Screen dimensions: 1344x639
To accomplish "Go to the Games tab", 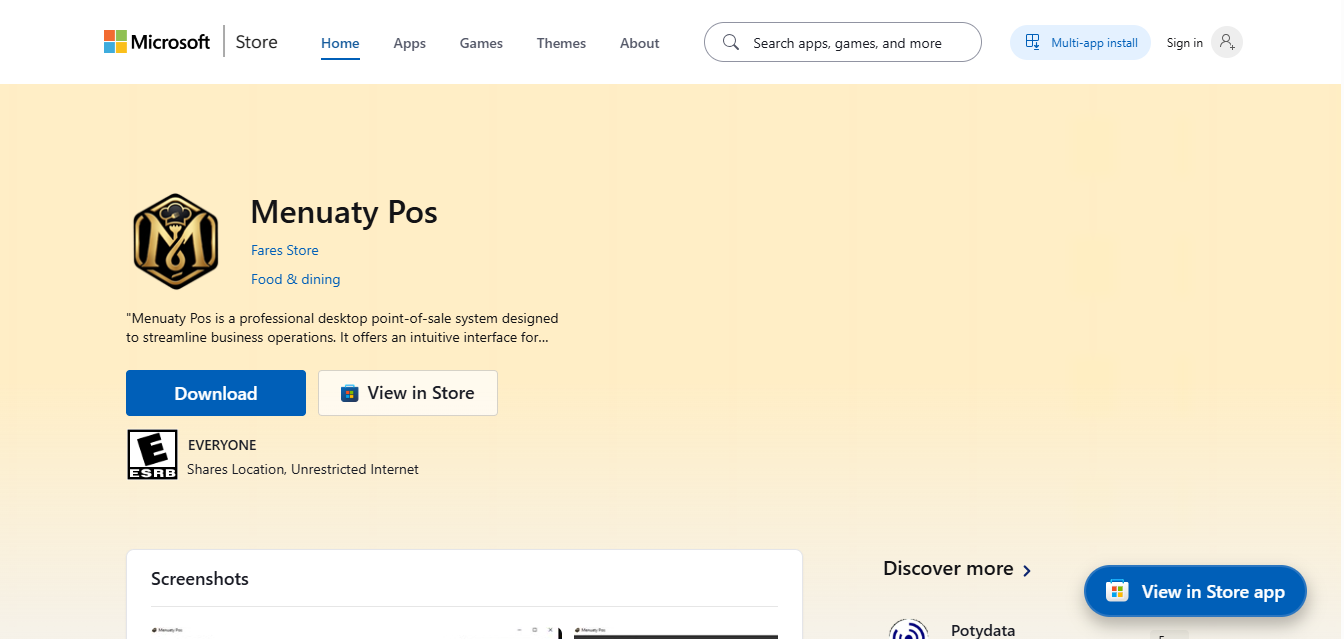I will (481, 43).
